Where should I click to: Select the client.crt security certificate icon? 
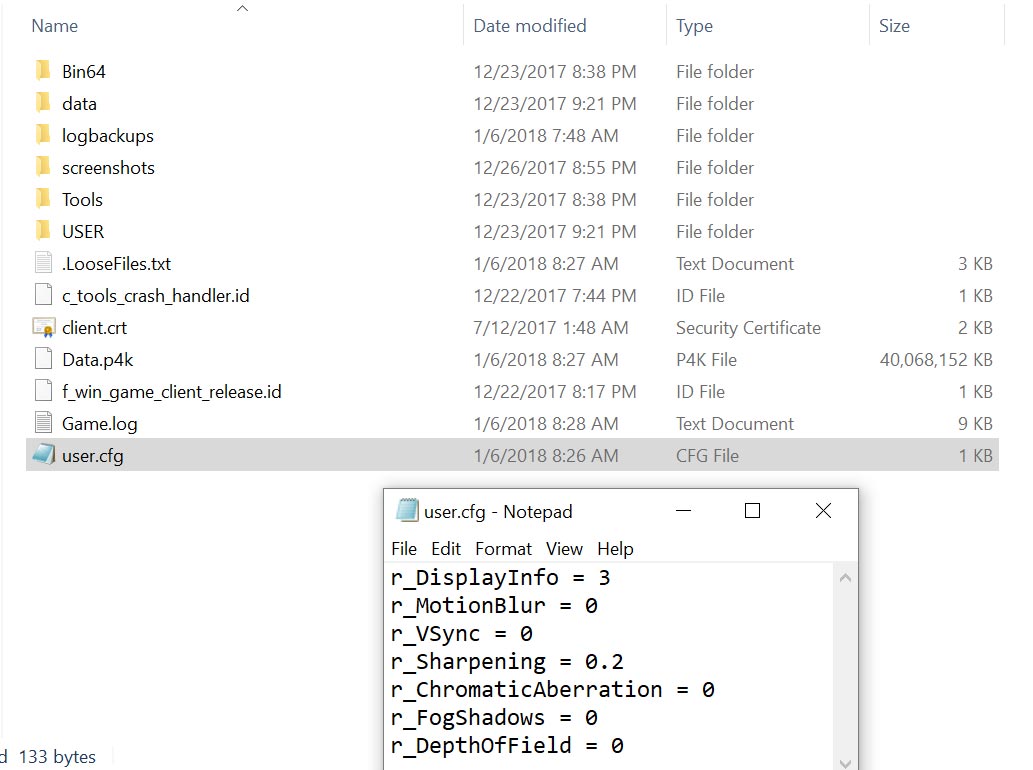[45, 327]
